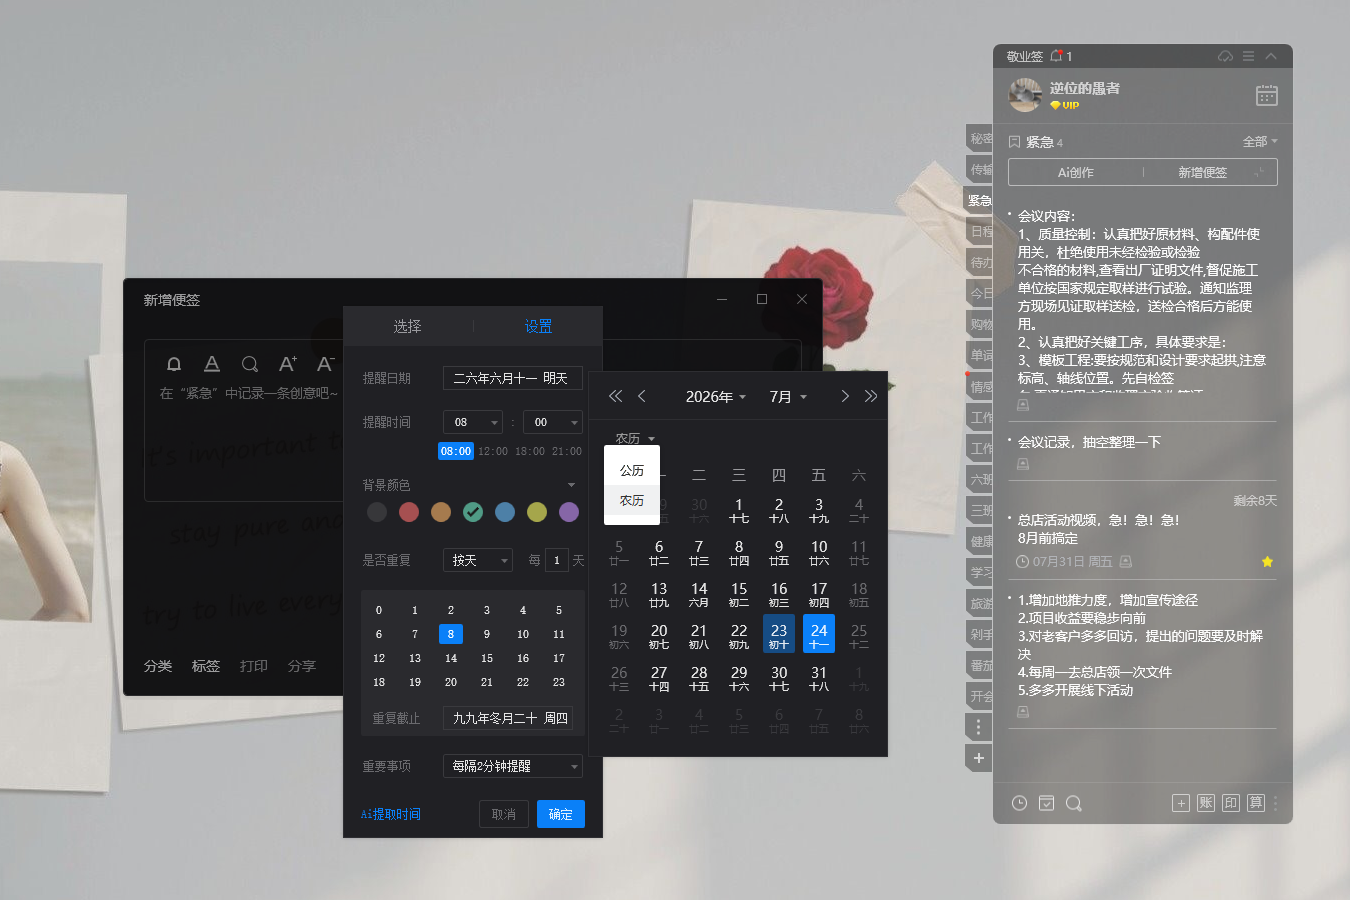Click the Ai创作 button in 敬业签

[1076, 172]
